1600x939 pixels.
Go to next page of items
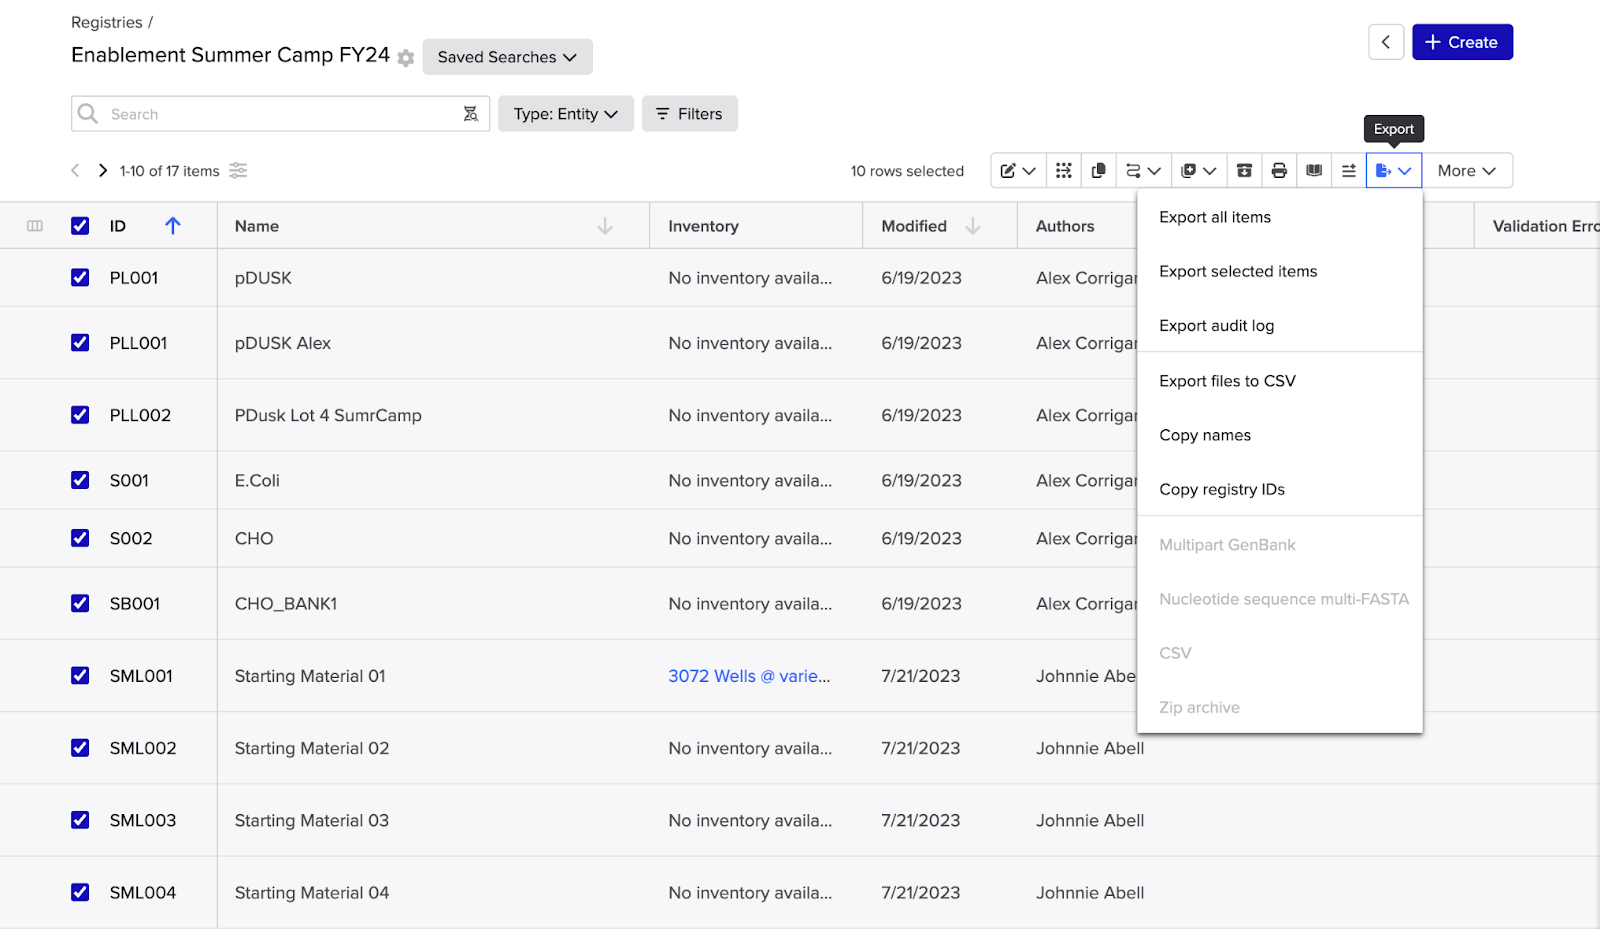pyautogui.click(x=102, y=171)
